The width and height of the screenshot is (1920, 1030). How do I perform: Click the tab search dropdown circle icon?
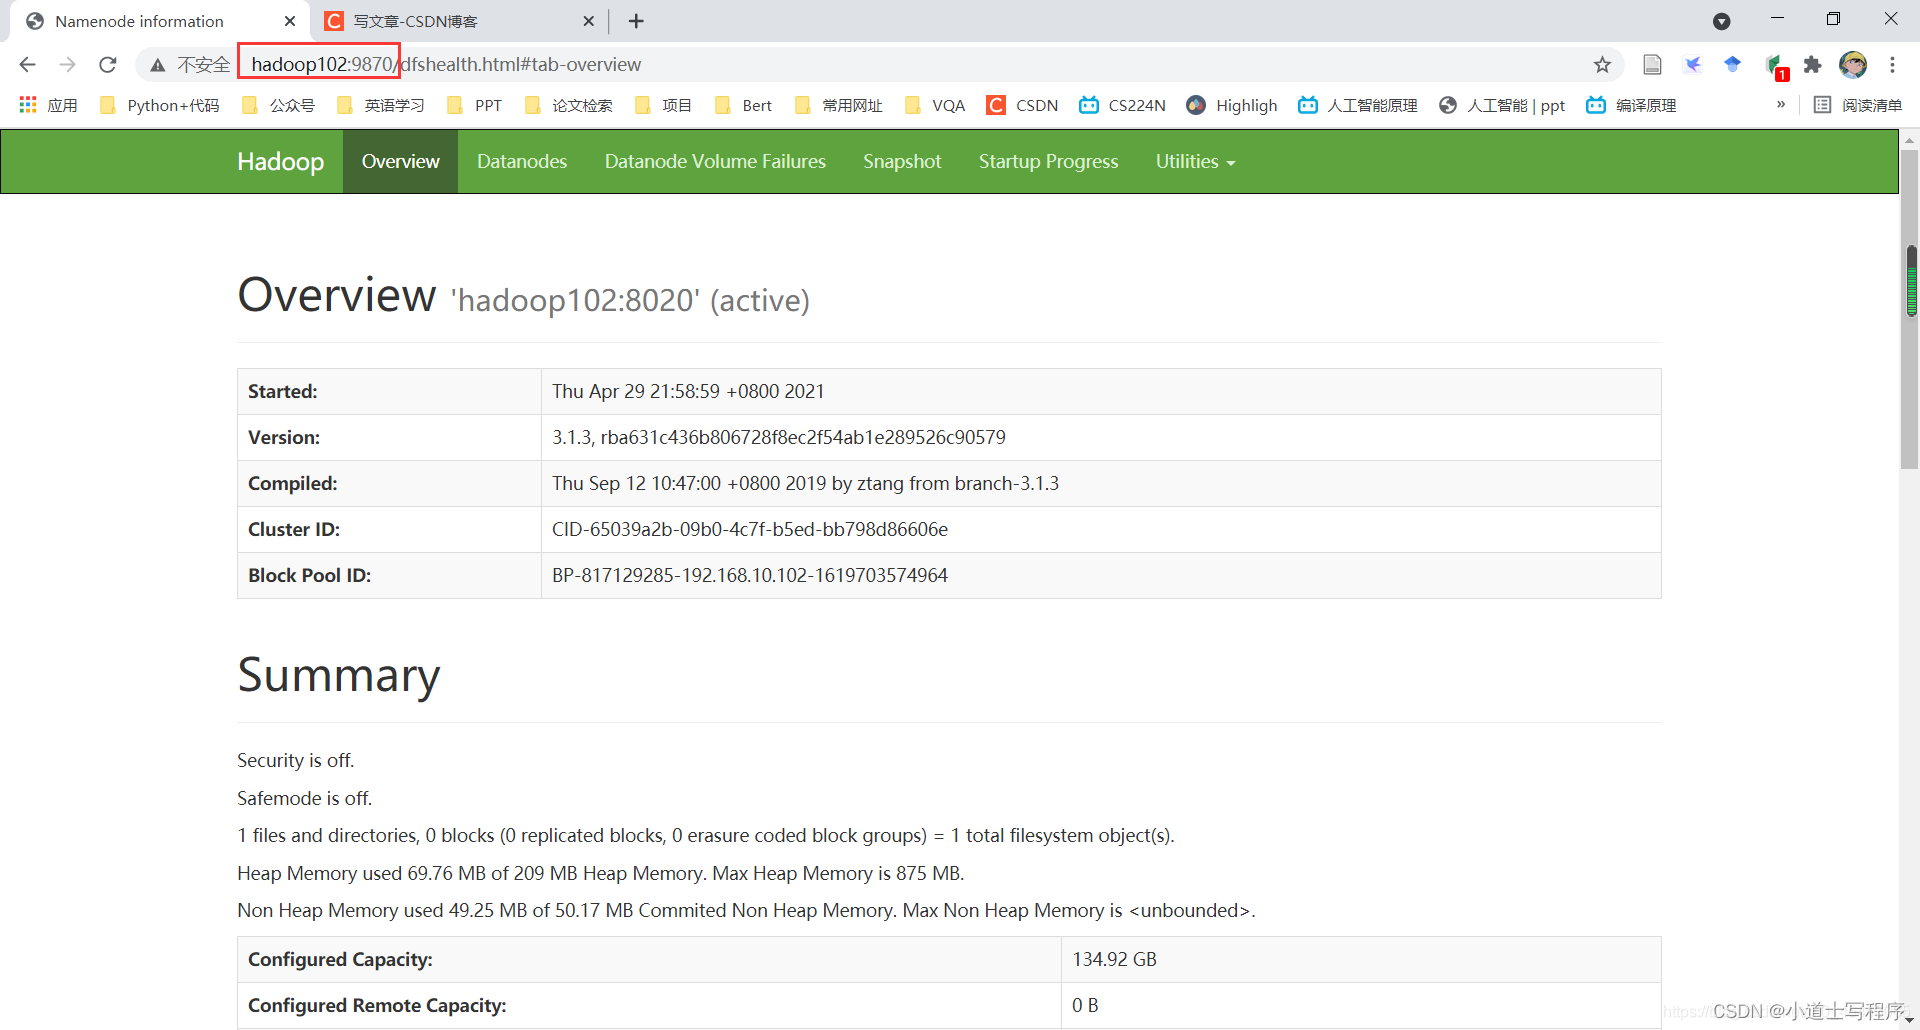(1721, 21)
